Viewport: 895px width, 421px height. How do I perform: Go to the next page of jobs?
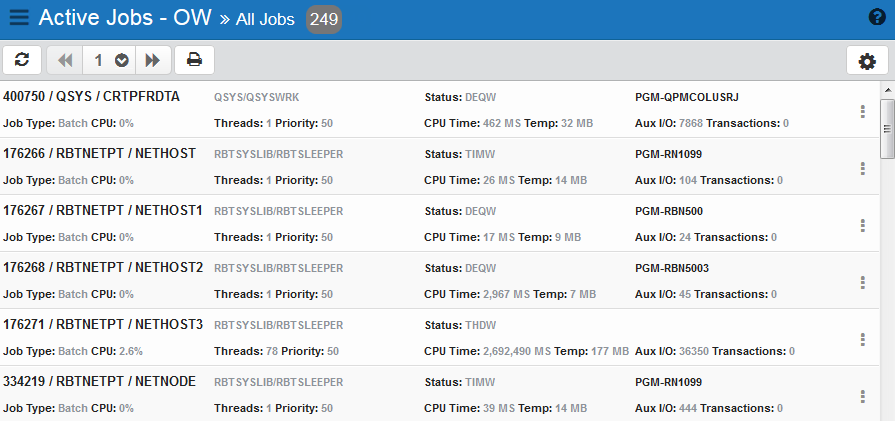point(152,60)
